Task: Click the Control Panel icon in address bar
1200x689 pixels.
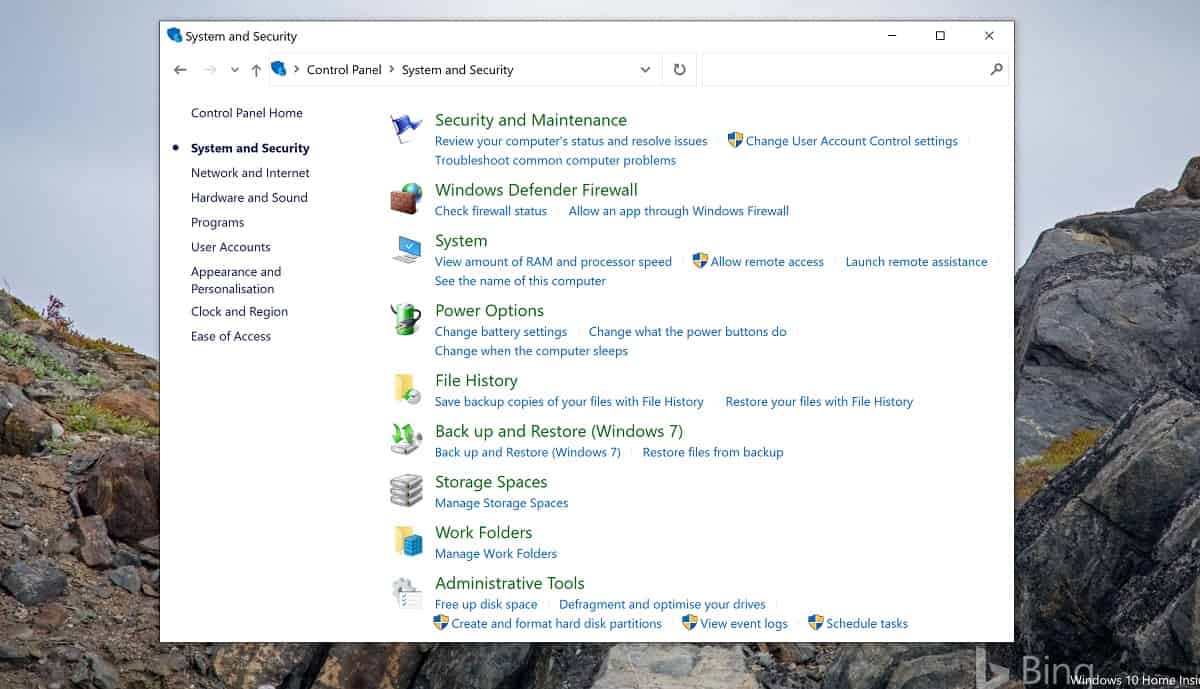Action: (x=279, y=69)
